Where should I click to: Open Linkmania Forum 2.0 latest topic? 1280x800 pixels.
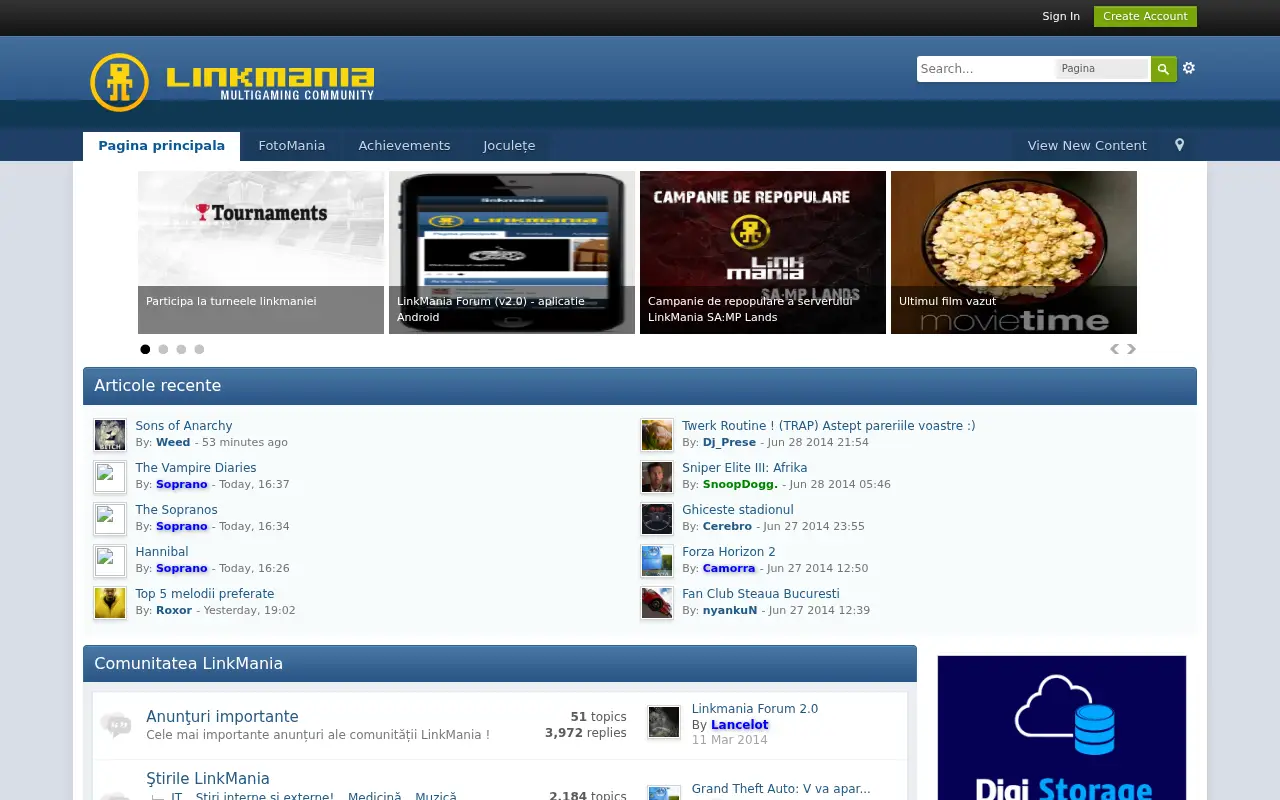(755, 709)
